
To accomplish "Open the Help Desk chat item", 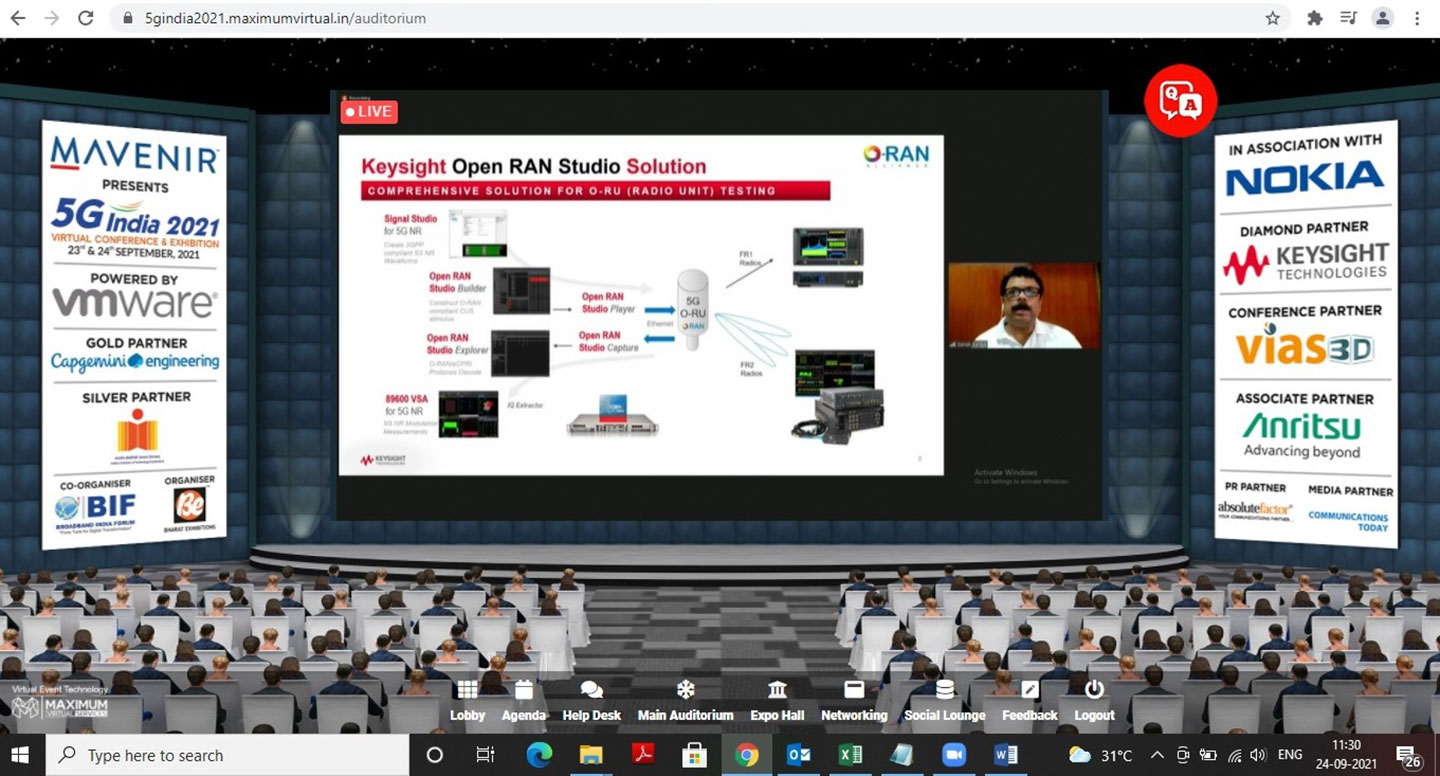I will click(591, 701).
